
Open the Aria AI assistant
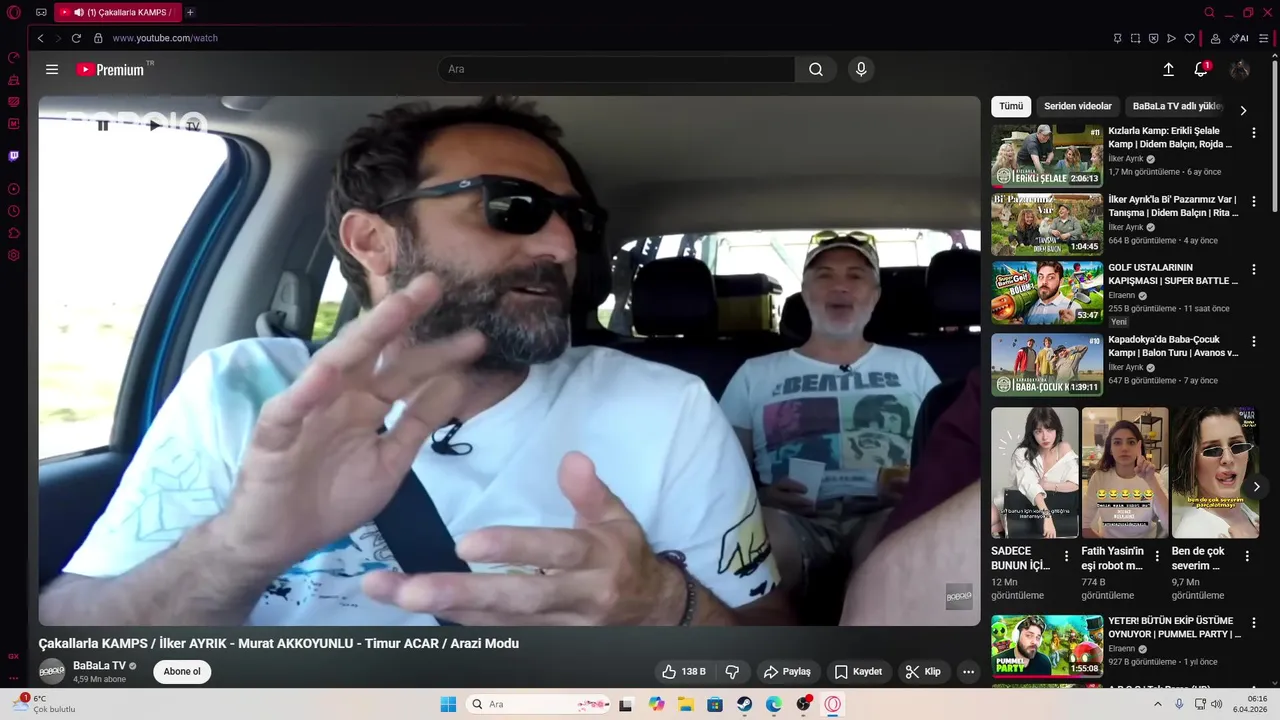coord(1239,38)
